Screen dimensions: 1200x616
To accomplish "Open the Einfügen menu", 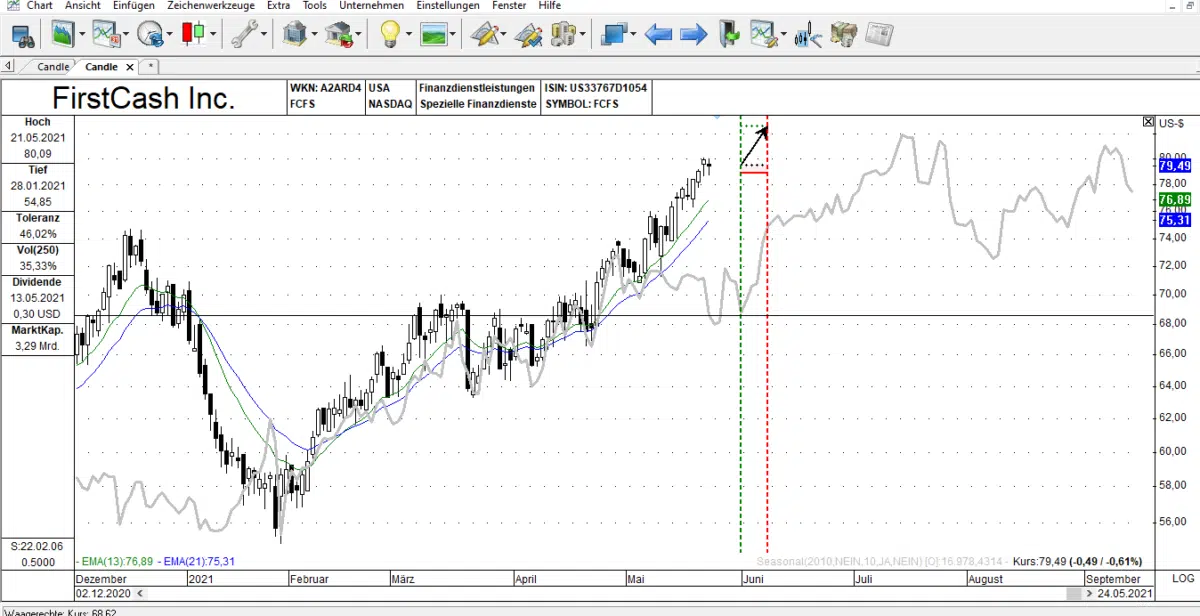I will 134,6.
